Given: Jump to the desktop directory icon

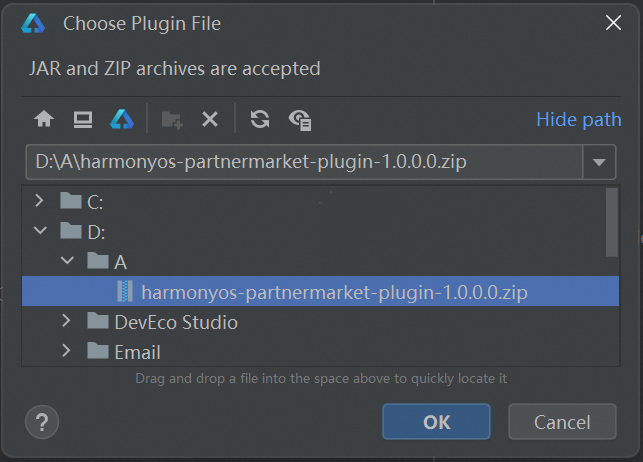Looking at the screenshot, I should pos(83,119).
